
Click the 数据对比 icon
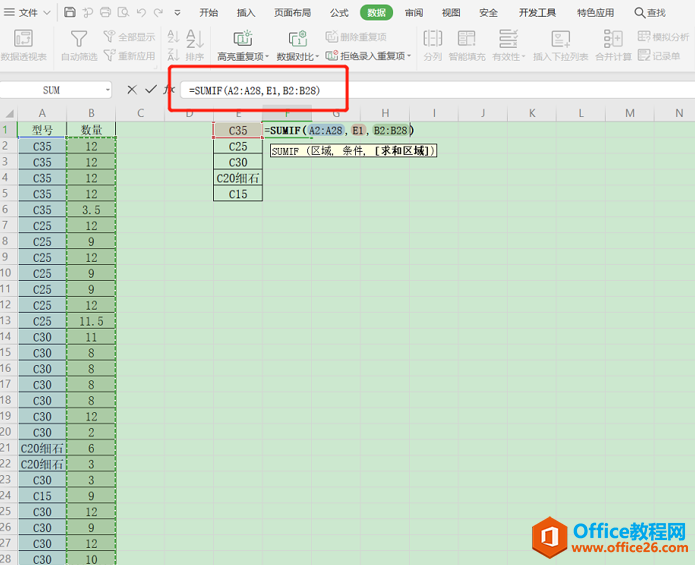coord(297,39)
